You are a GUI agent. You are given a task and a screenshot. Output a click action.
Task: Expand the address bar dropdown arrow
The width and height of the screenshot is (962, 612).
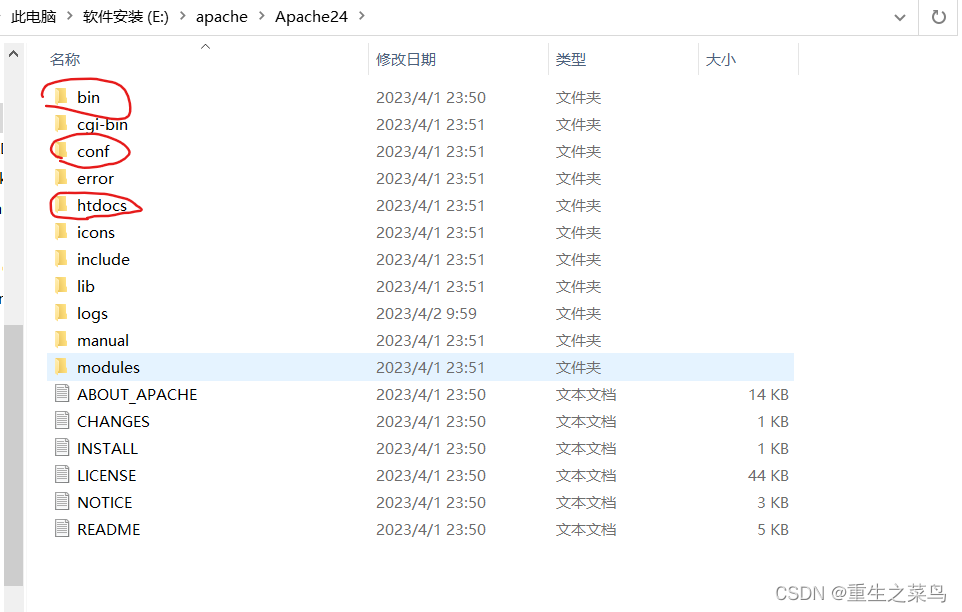898,17
